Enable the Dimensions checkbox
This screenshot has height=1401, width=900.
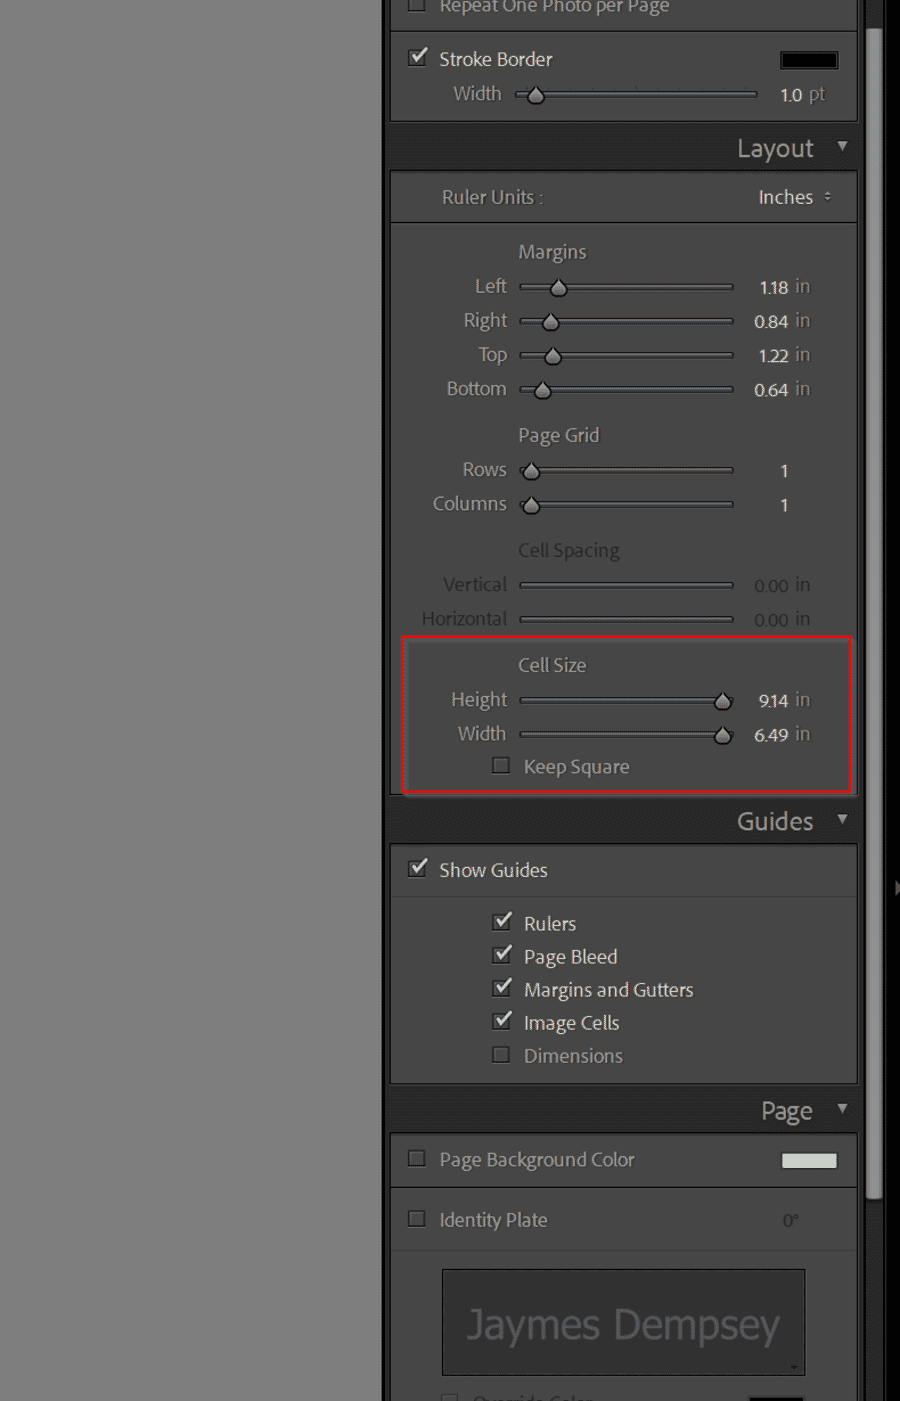click(x=501, y=1054)
